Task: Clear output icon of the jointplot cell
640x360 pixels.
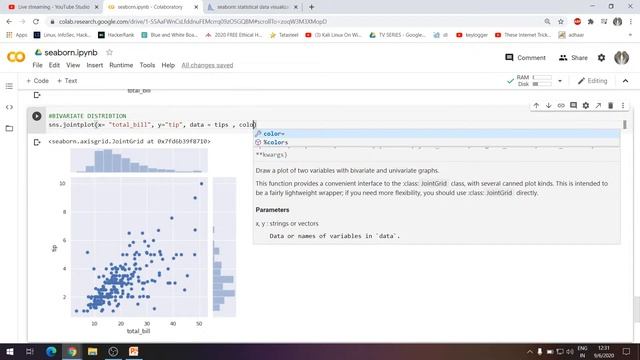Action: [37, 142]
